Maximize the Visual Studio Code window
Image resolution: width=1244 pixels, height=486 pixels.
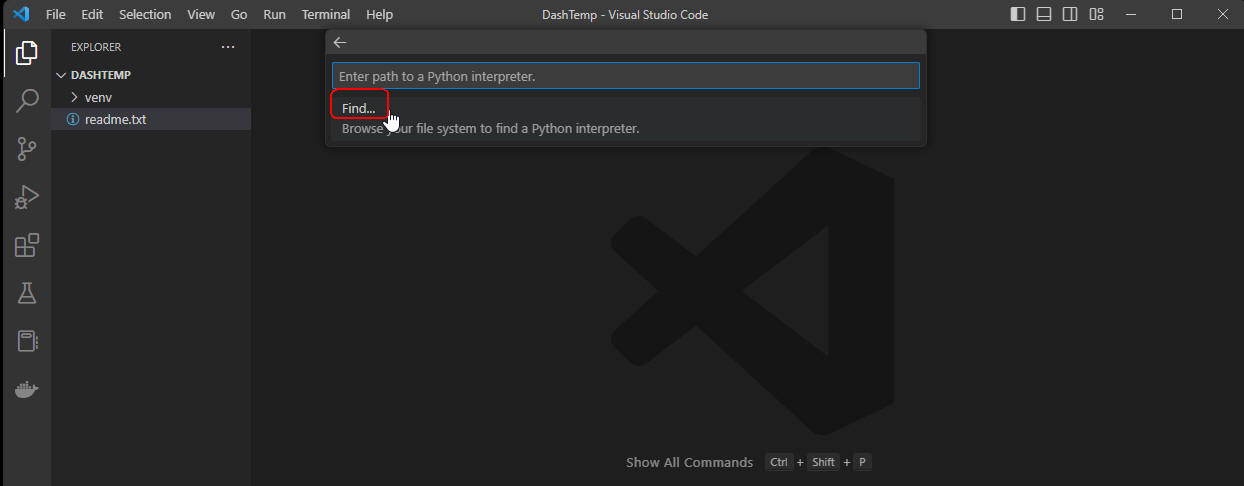tap(1177, 14)
